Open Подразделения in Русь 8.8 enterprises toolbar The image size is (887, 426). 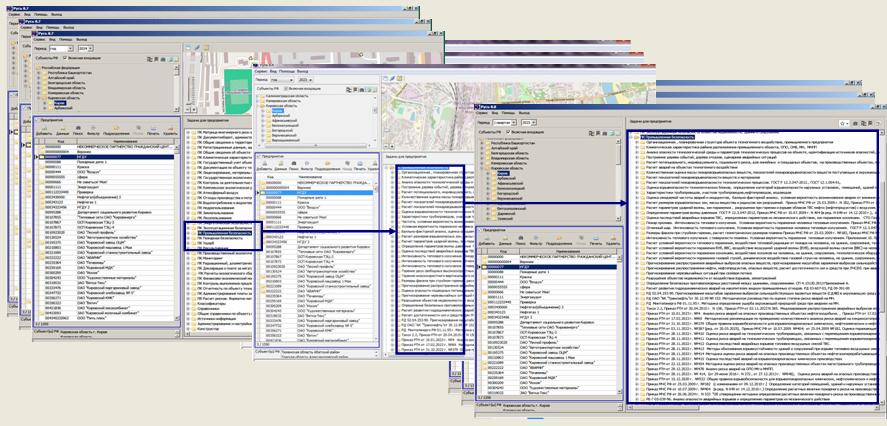(558, 241)
